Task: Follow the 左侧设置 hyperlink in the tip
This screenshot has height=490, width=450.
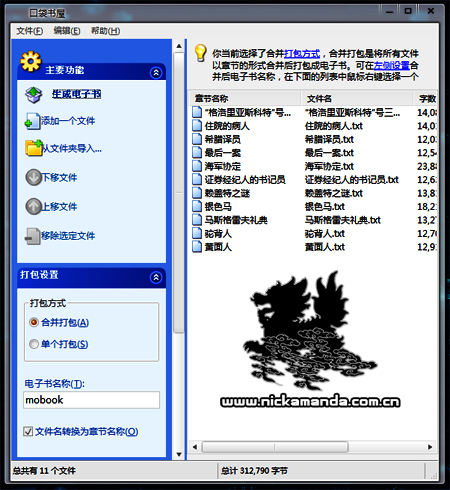Action: (x=392, y=65)
